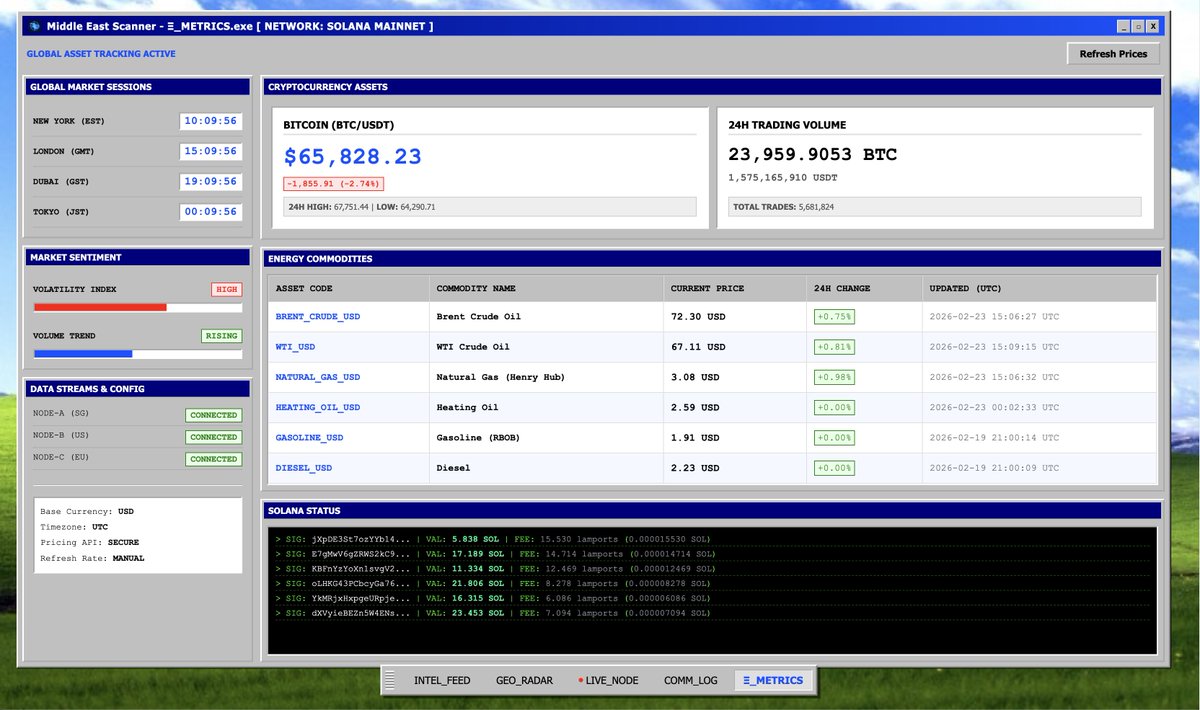Select the COMM_LOG tab
Viewport: 1200px width, 710px height.
(691, 680)
